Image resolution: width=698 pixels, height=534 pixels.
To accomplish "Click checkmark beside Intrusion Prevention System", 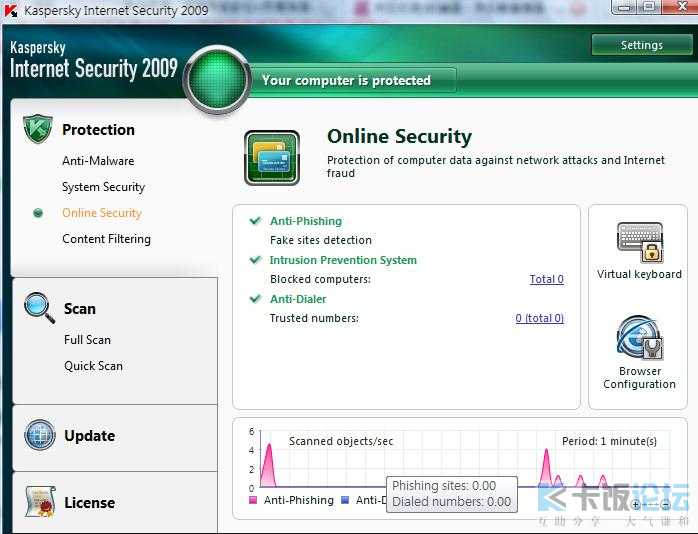I will pyautogui.click(x=255, y=259).
